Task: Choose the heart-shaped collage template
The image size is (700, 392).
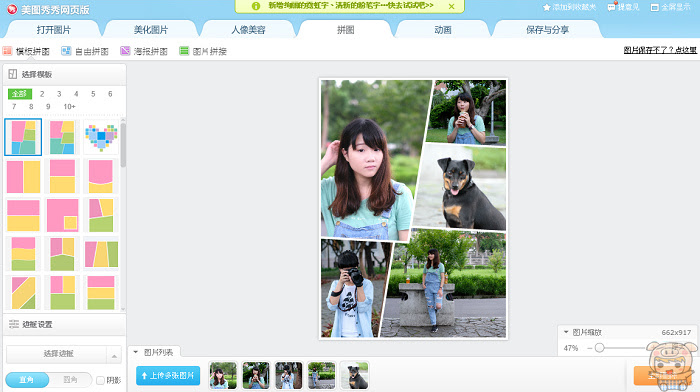Action: pyautogui.click(x=101, y=137)
